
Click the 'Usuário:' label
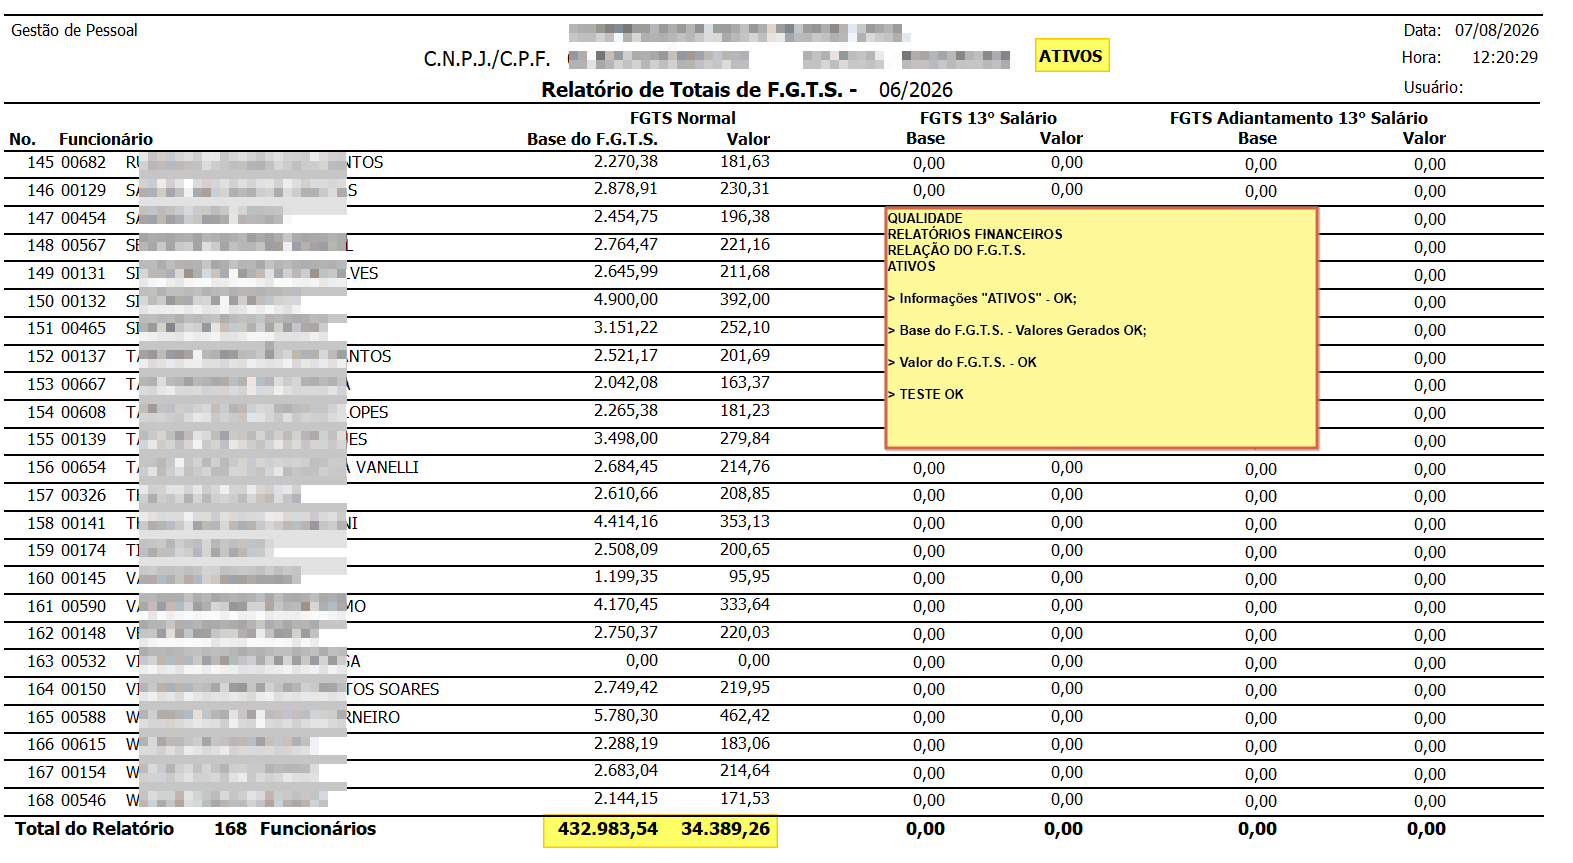pos(1432,87)
